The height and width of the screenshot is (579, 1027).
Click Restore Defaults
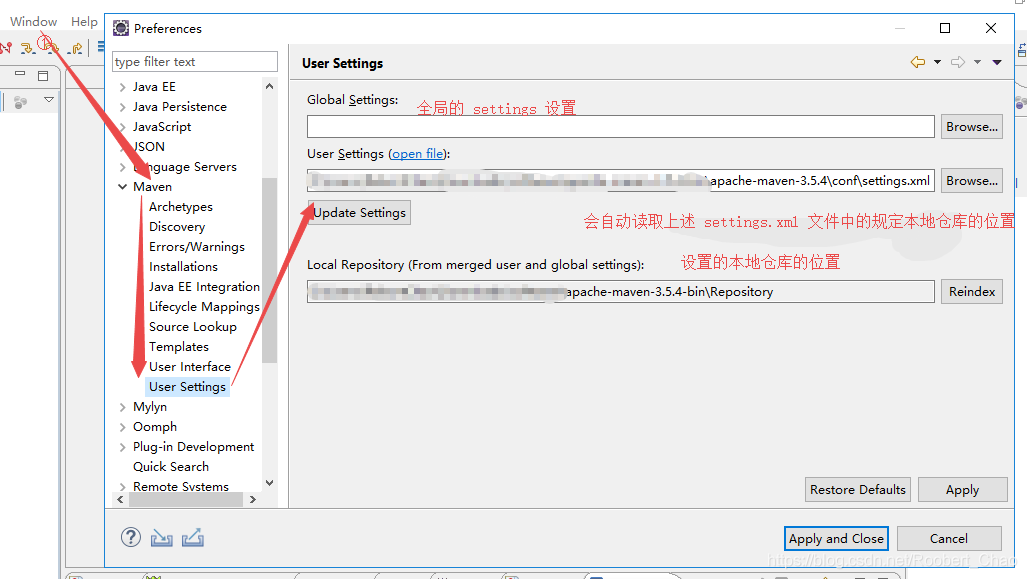tap(857, 489)
